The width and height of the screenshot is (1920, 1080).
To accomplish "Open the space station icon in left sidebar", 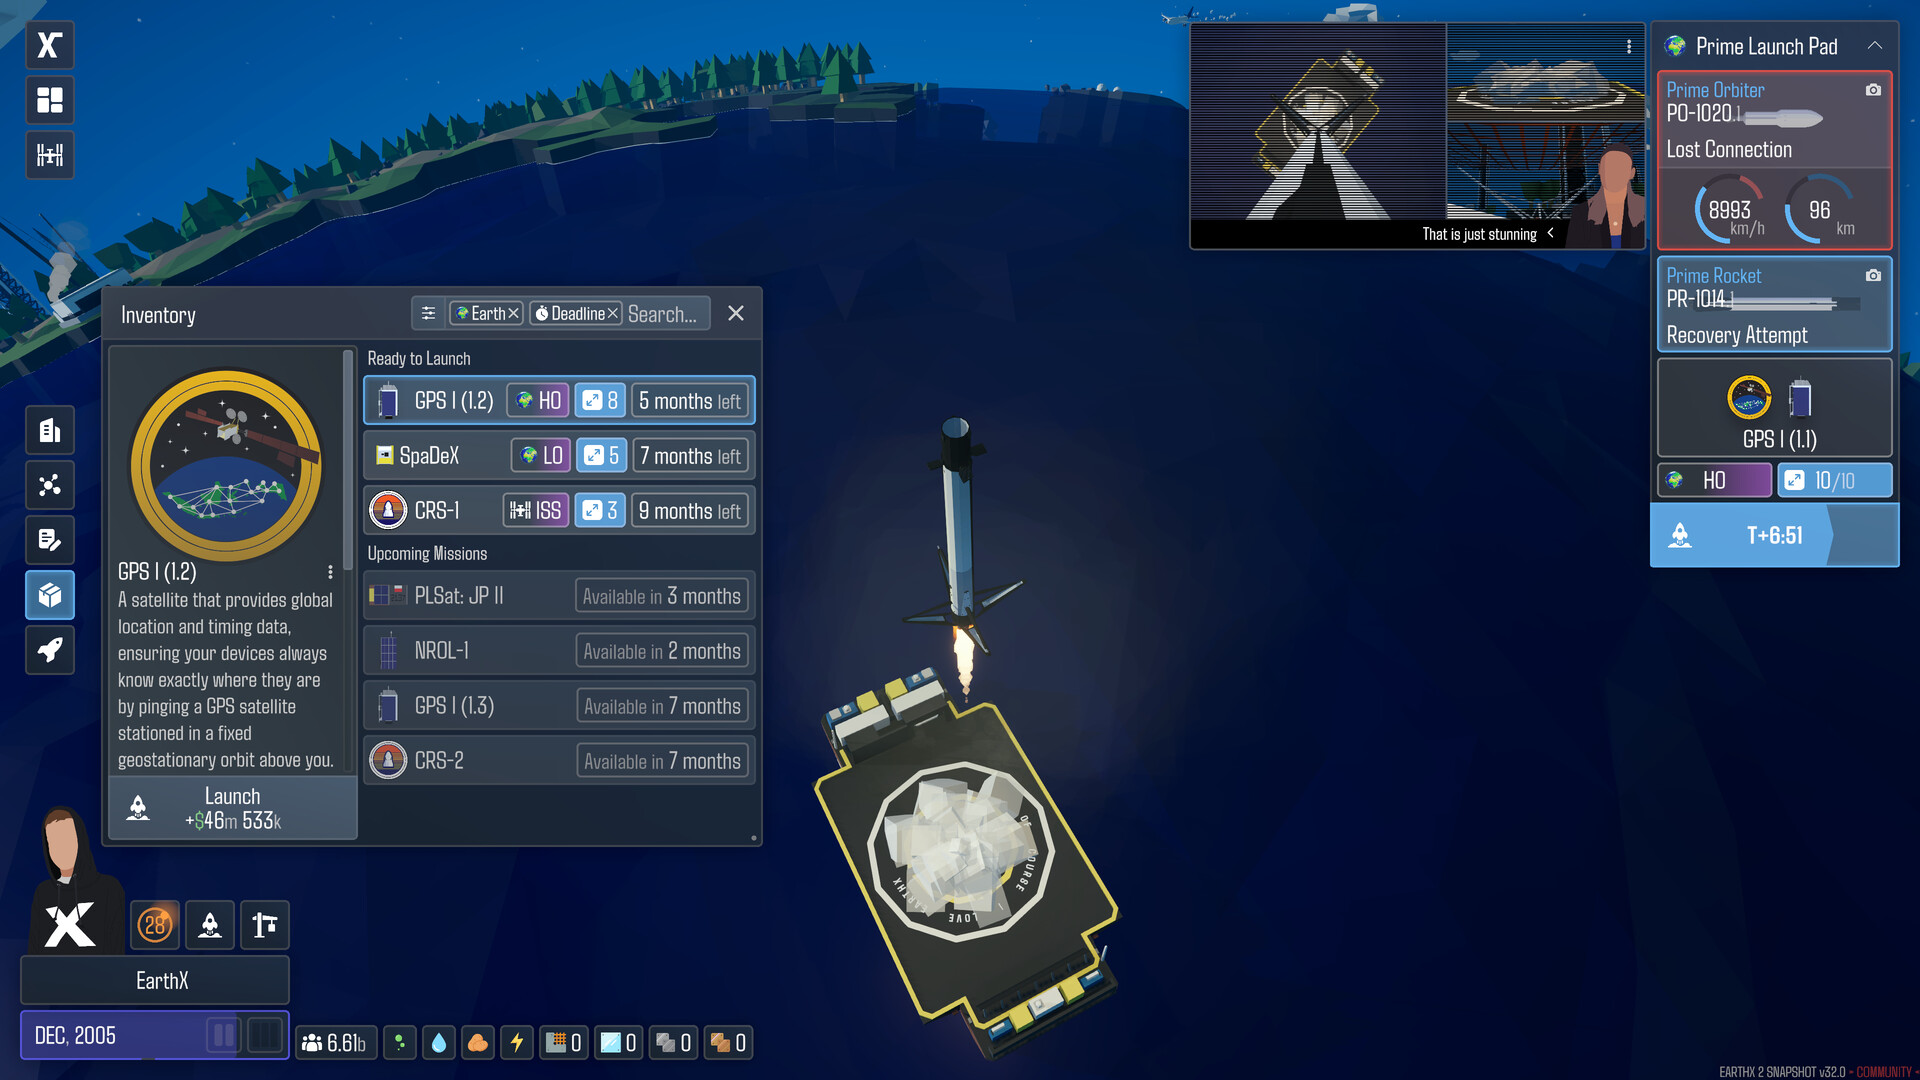I will click(49, 155).
